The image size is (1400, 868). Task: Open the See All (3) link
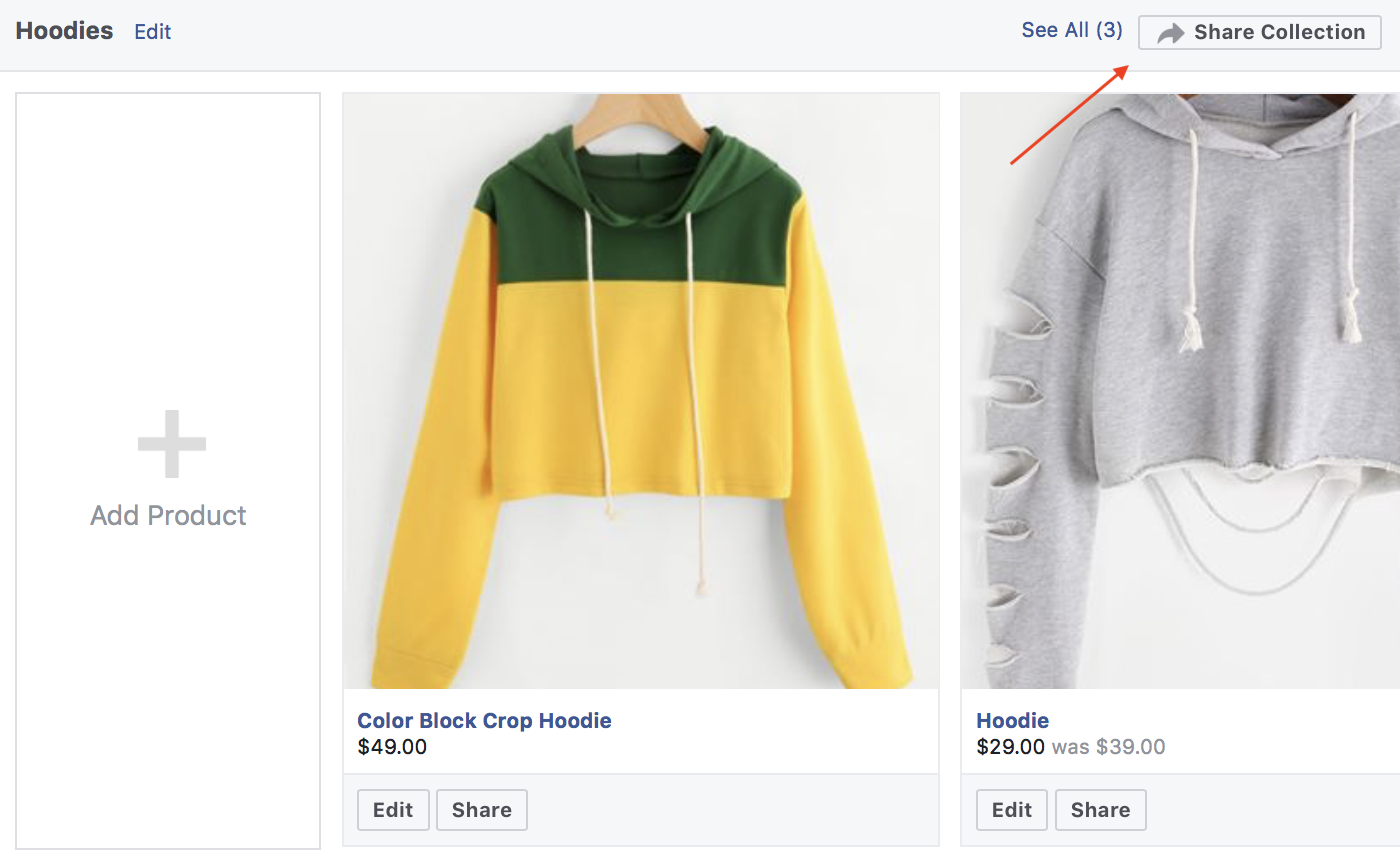click(1072, 30)
